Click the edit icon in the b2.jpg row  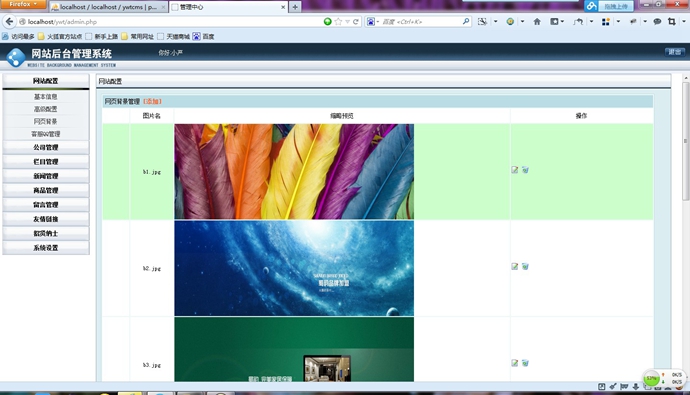tap(514, 266)
